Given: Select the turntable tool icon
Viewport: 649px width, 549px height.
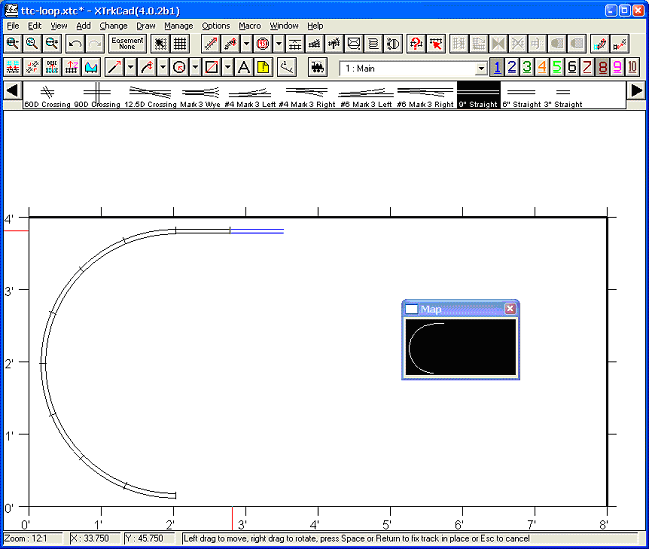Looking at the screenshot, I should click(x=393, y=44).
